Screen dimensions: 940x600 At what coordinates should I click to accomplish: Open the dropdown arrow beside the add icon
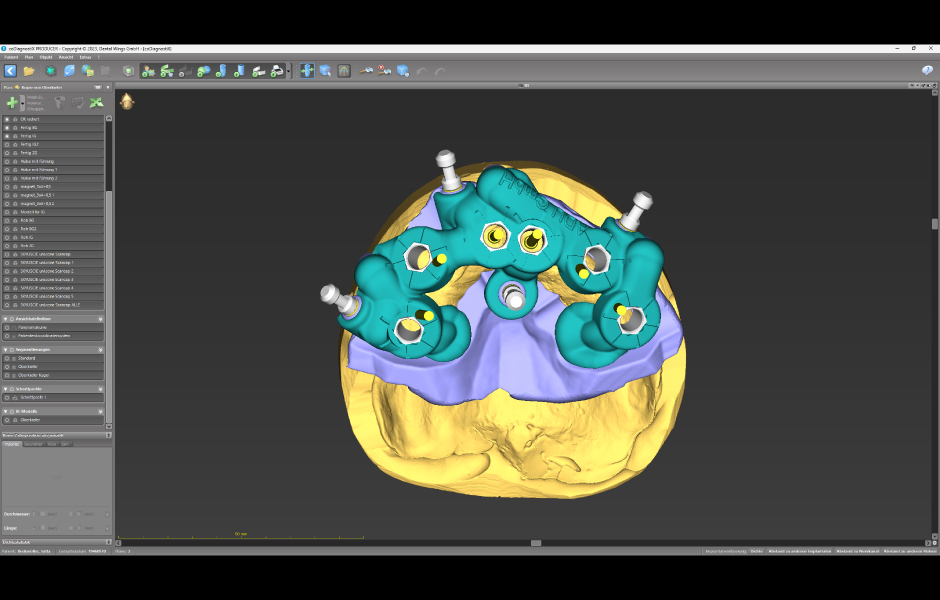tap(23, 103)
